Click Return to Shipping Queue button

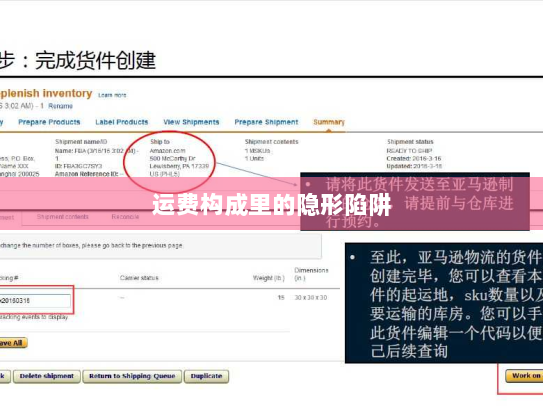click(132, 376)
